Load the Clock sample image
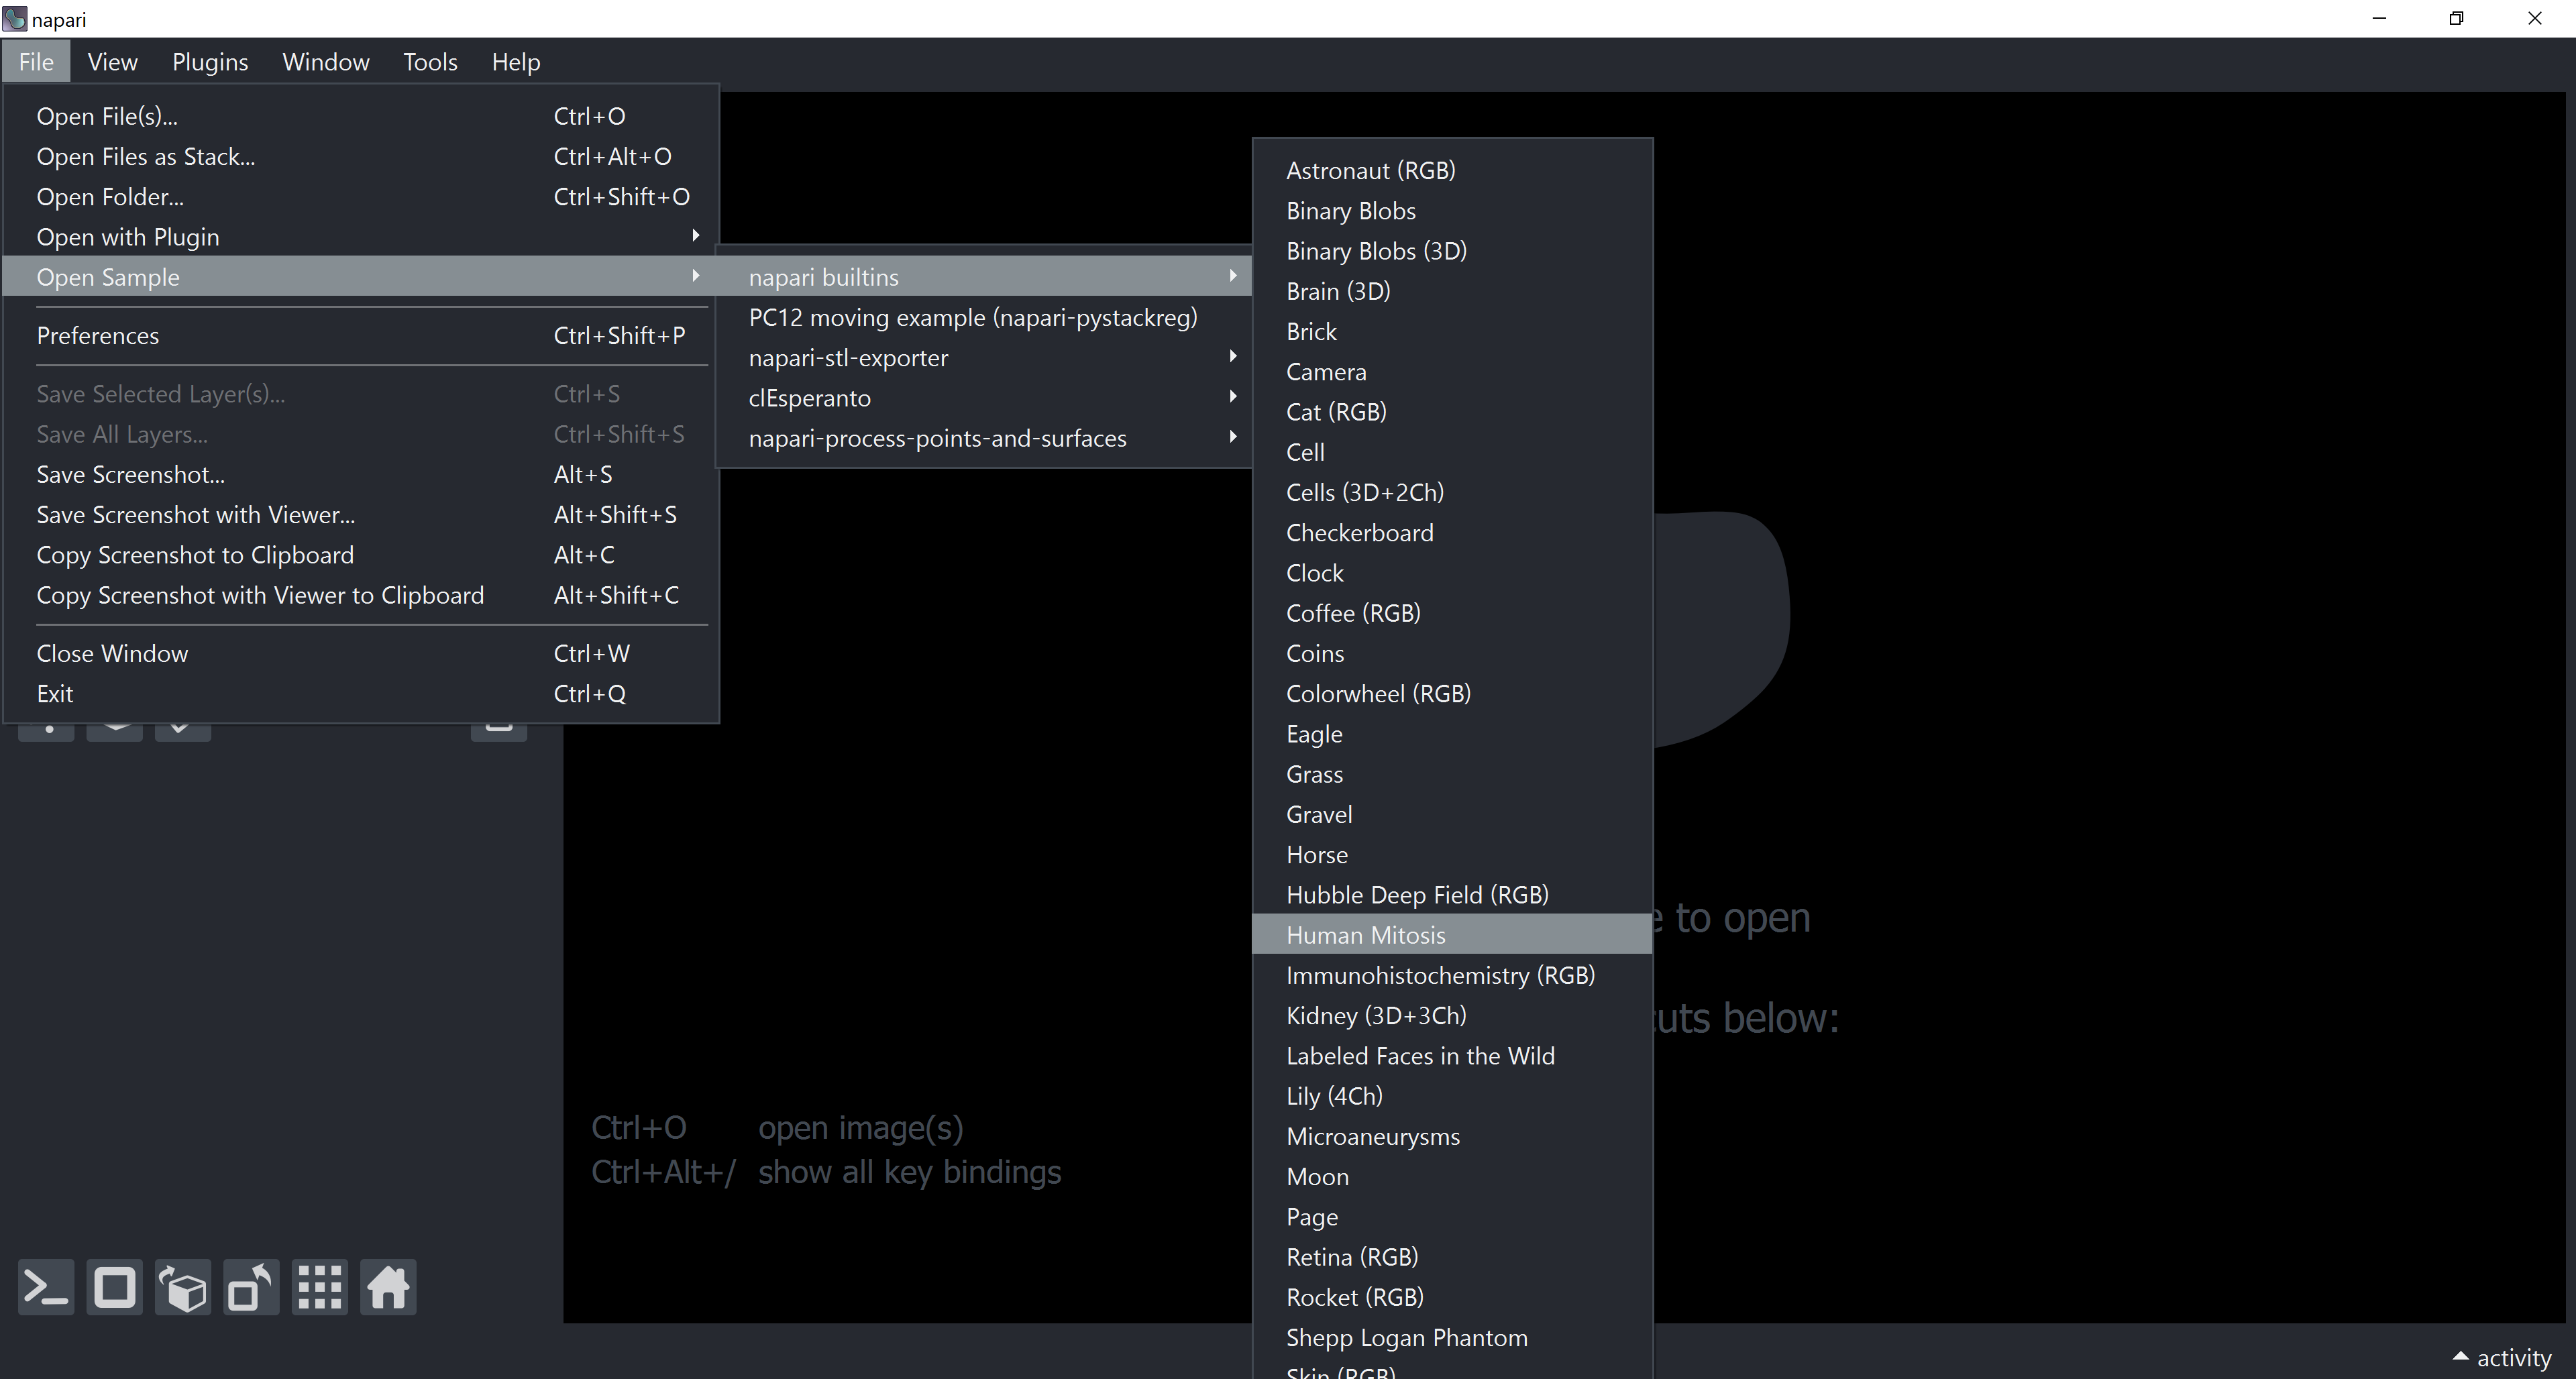2576x1379 pixels. [1452, 573]
